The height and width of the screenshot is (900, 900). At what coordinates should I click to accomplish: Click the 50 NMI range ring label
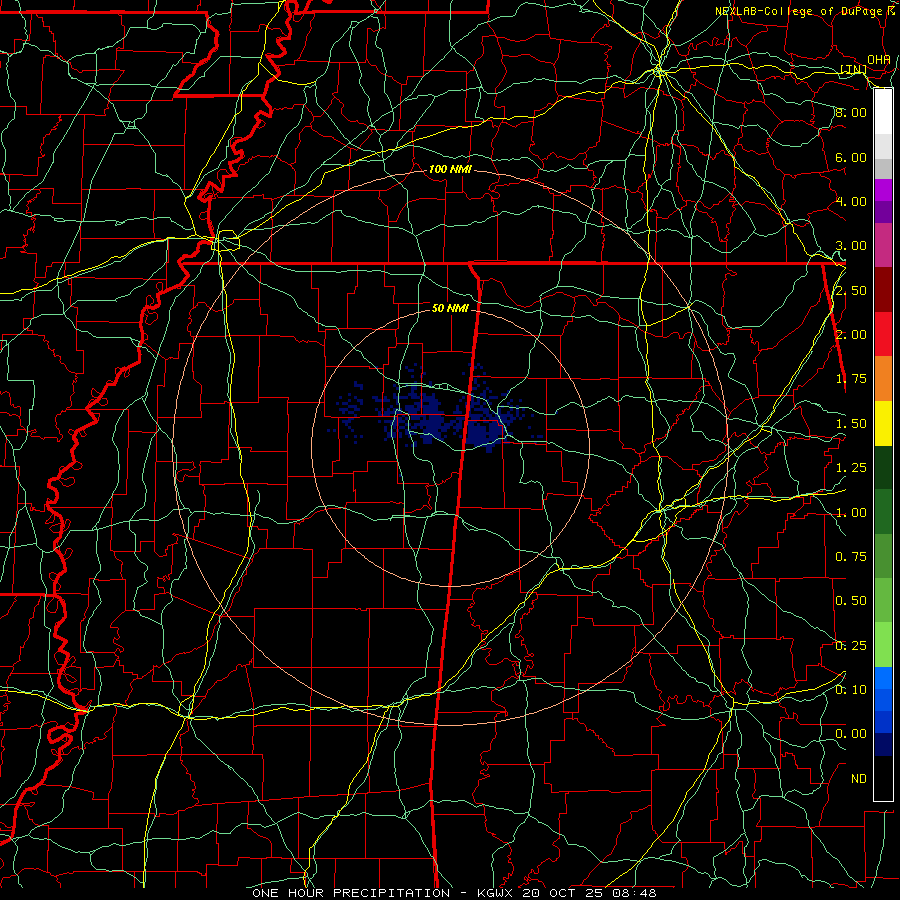pyautogui.click(x=450, y=308)
